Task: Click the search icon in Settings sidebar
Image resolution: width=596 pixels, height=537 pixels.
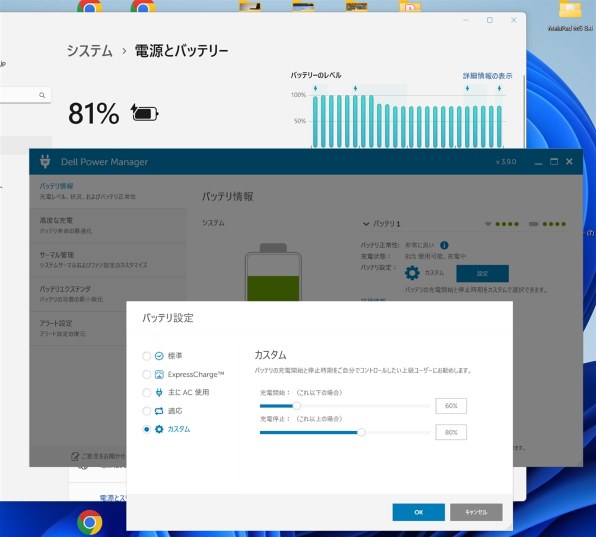Action: (42, 95)
